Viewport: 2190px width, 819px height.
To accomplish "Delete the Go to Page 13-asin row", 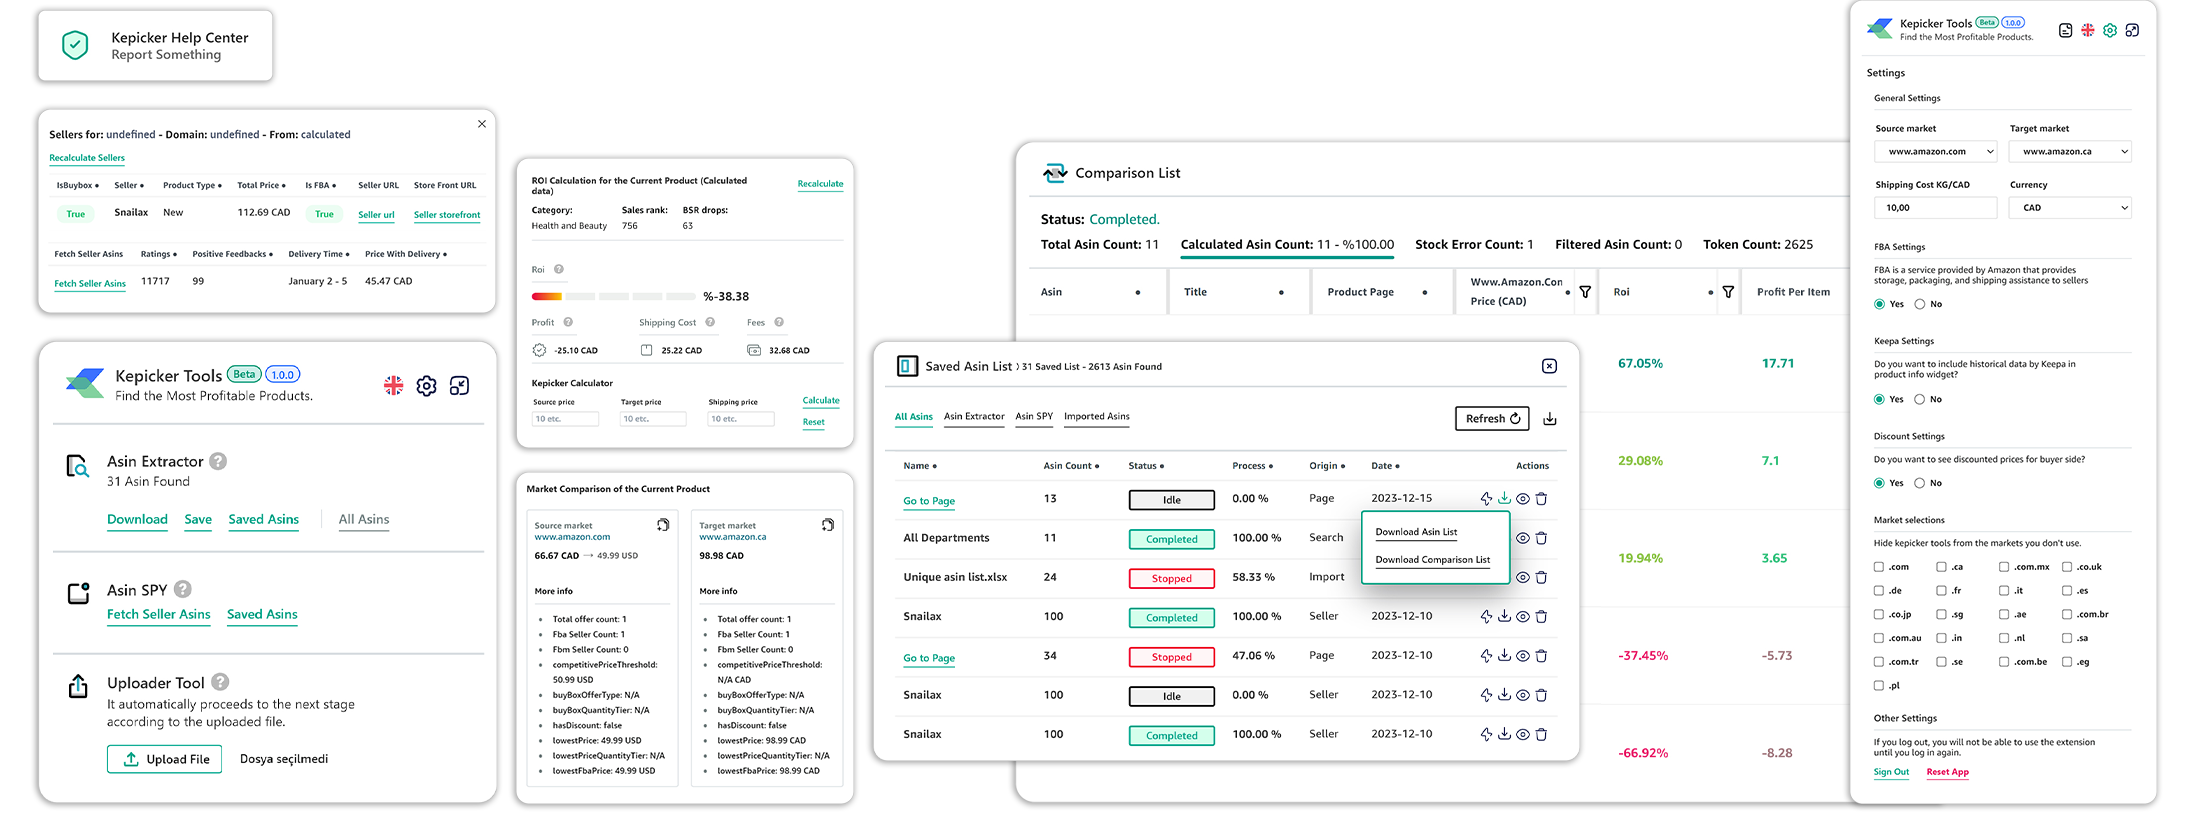I will [x=1541, y=498].
